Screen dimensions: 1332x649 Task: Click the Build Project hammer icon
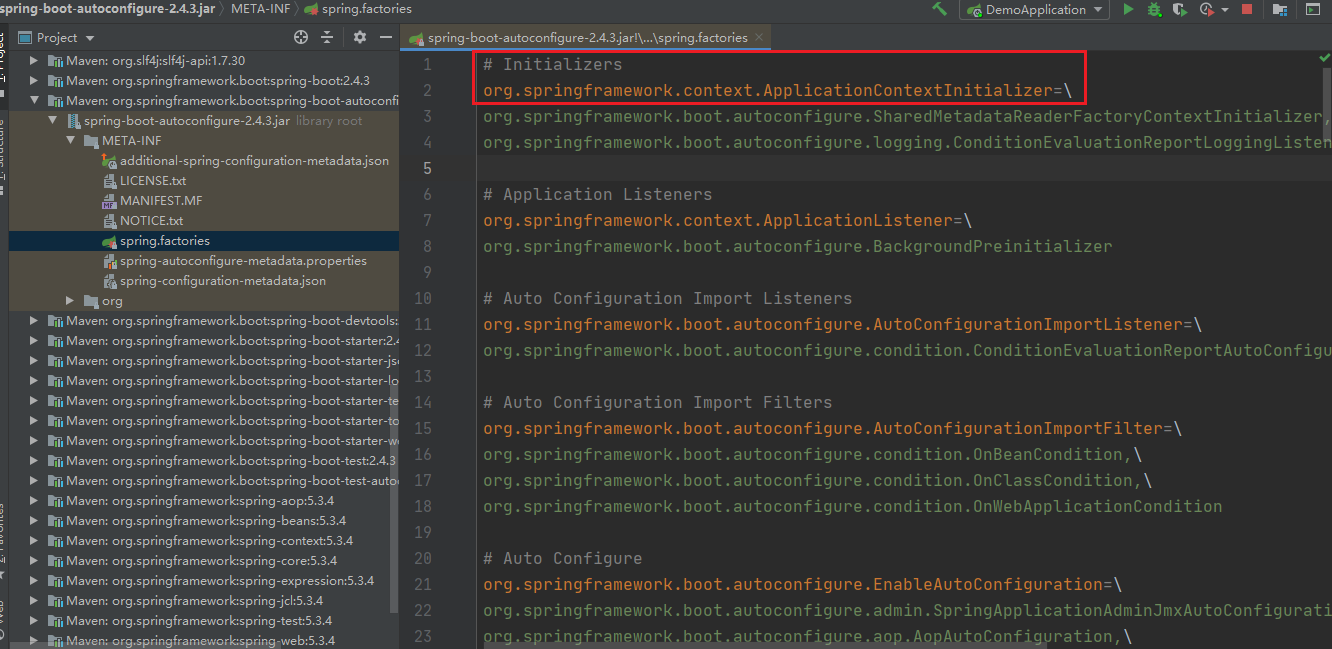click(939, 9)
